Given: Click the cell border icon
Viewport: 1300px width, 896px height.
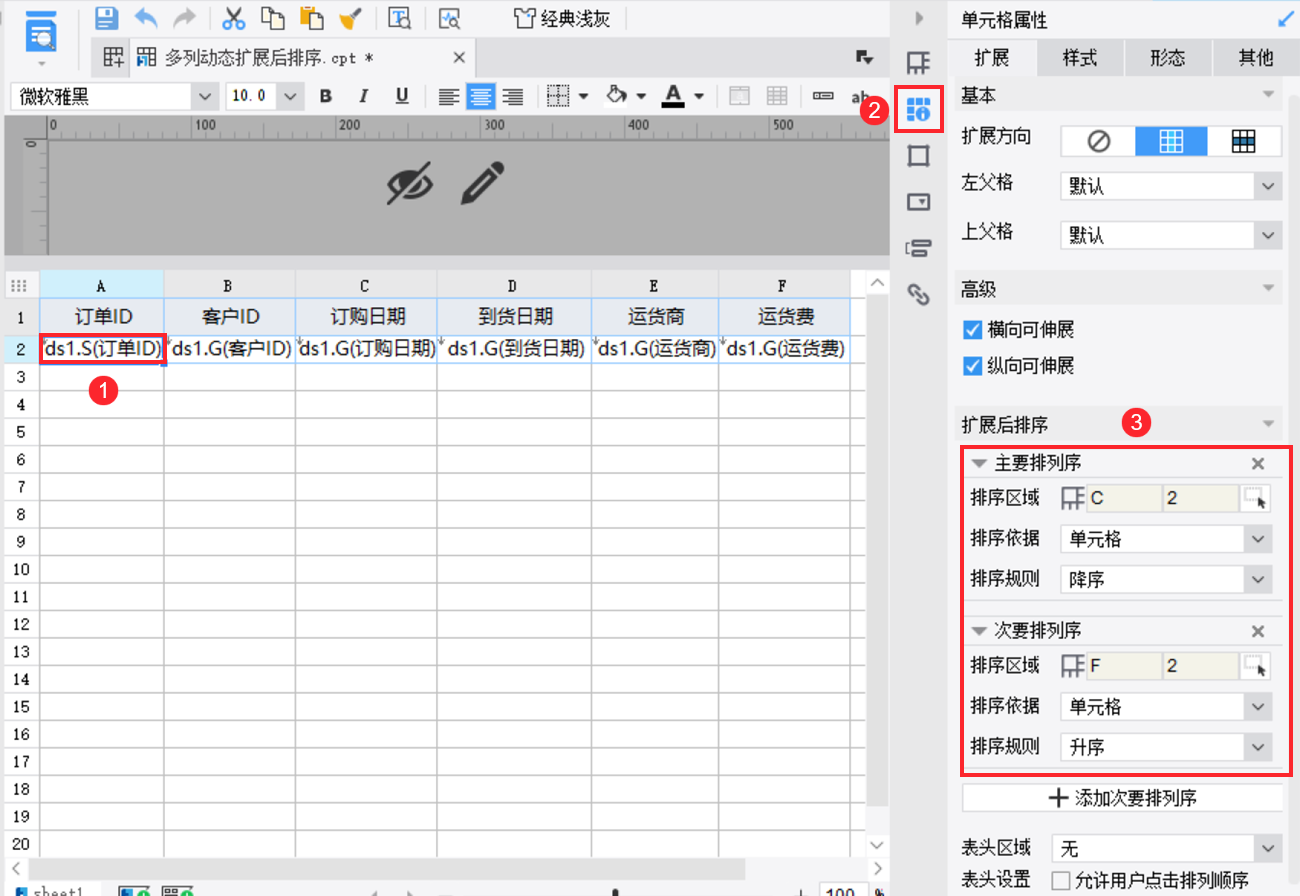Looking at the screenshot, I should [x=560, y=96].
